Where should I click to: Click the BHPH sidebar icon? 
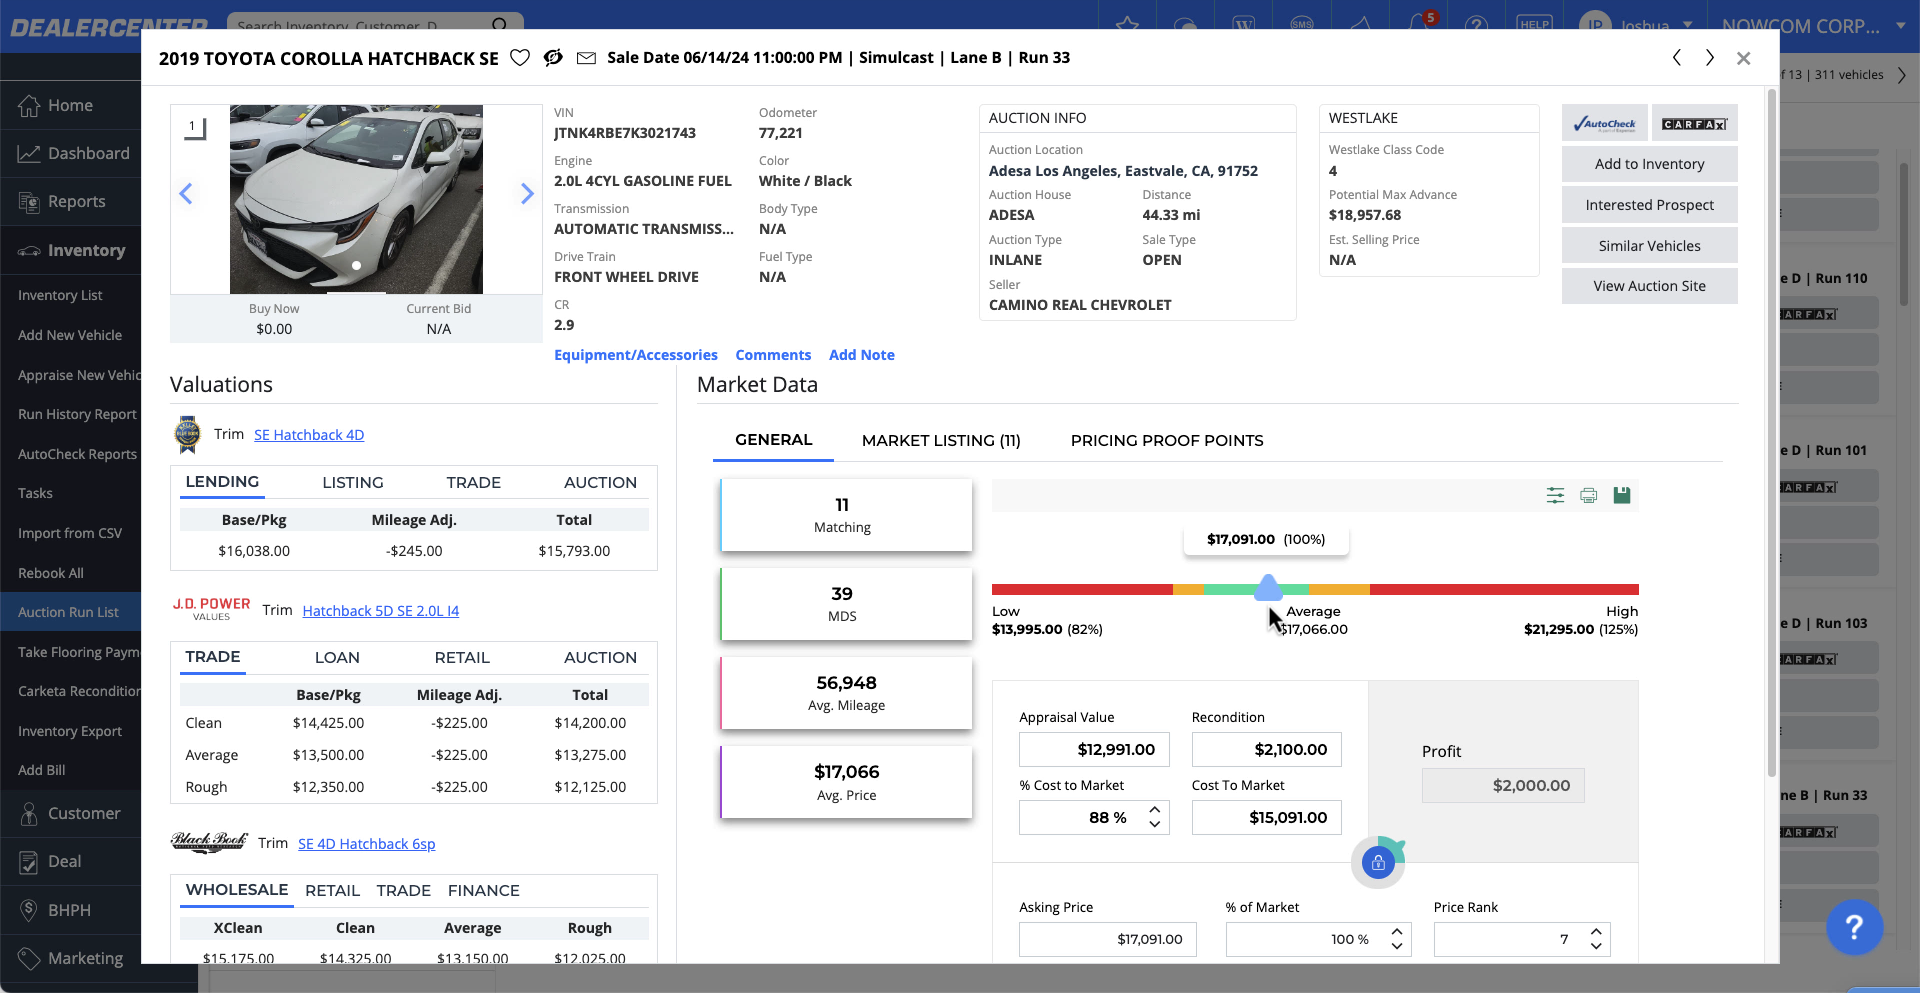pyautogui.click(x=29, y=910)
